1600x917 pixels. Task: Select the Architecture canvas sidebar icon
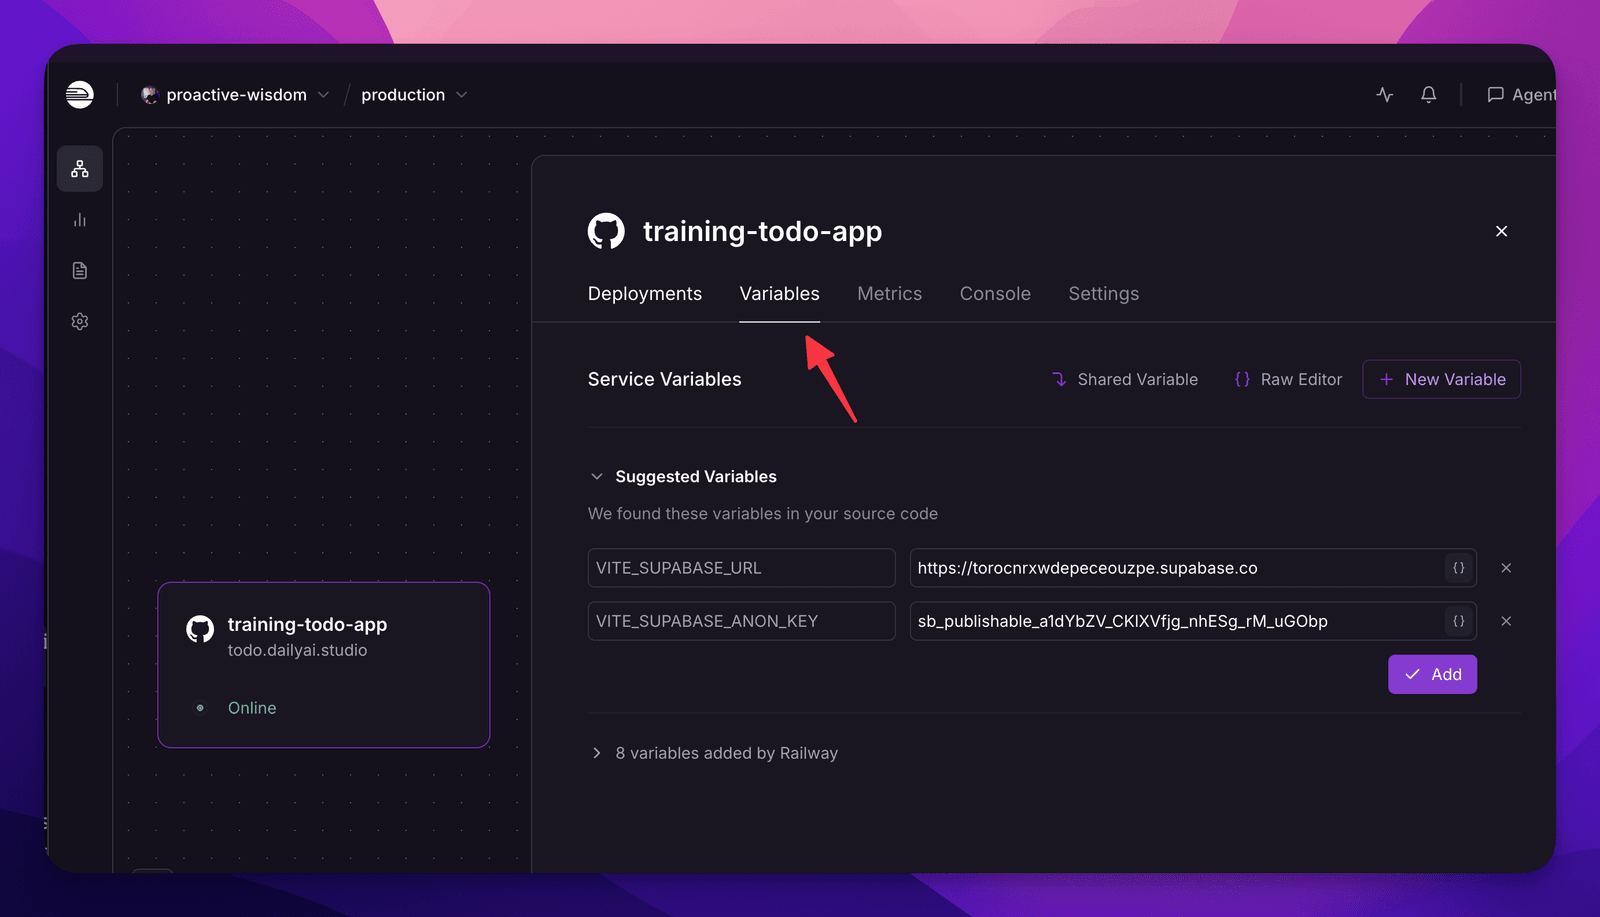[x=80, y=169]
